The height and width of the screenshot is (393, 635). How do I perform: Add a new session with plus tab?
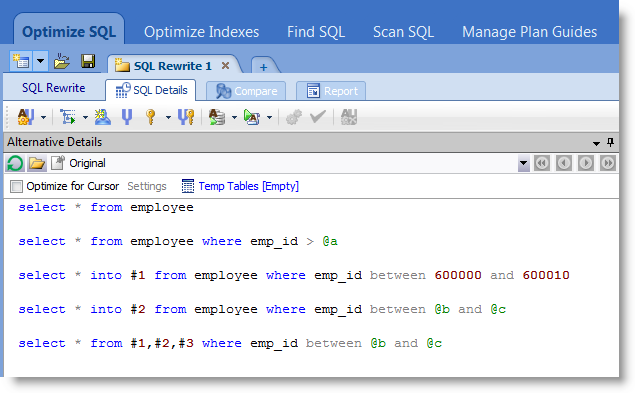pyautogui.click(x=264, y=67)
